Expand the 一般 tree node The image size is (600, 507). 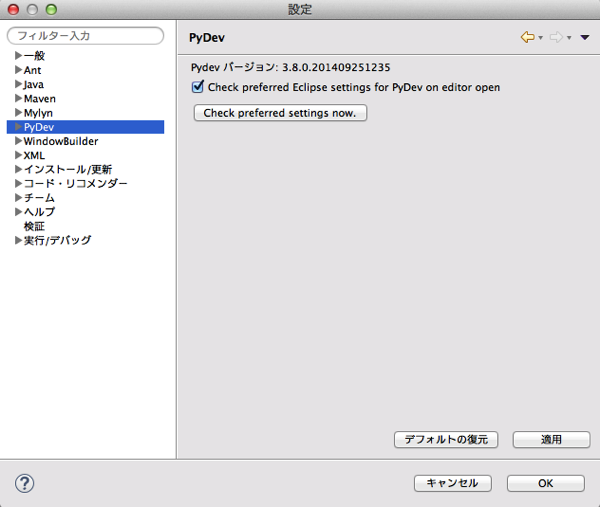18,56
